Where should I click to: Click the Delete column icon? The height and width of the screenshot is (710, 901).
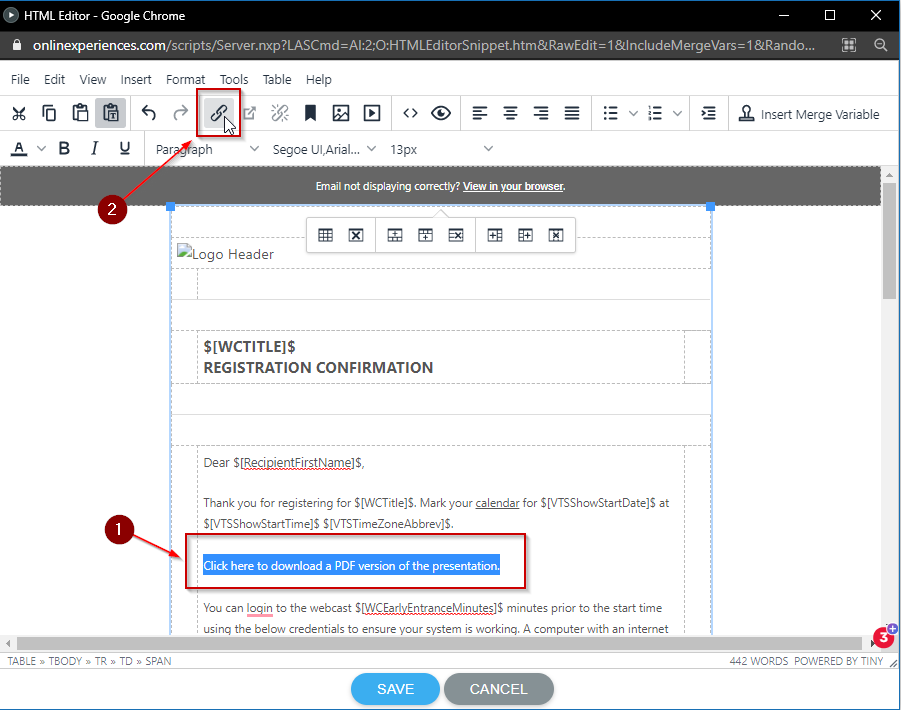coord(556,235)
